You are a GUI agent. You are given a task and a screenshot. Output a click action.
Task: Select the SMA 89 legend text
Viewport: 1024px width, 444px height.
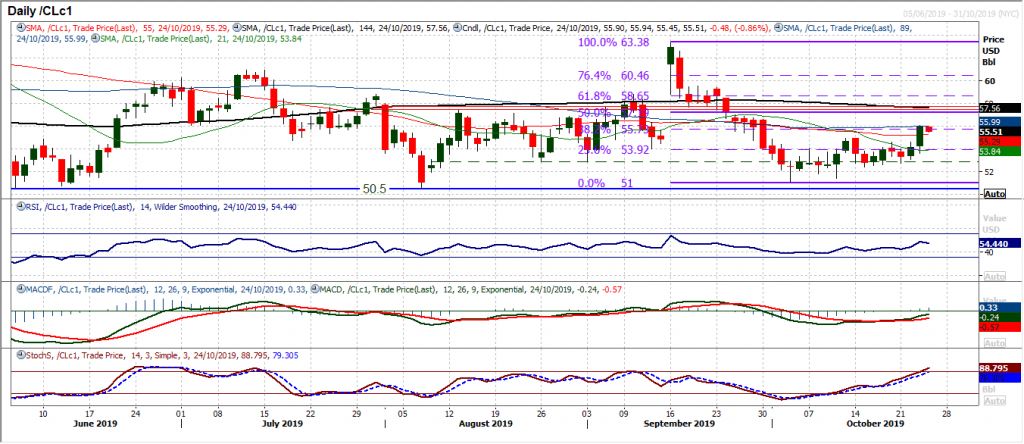(850, 27)
